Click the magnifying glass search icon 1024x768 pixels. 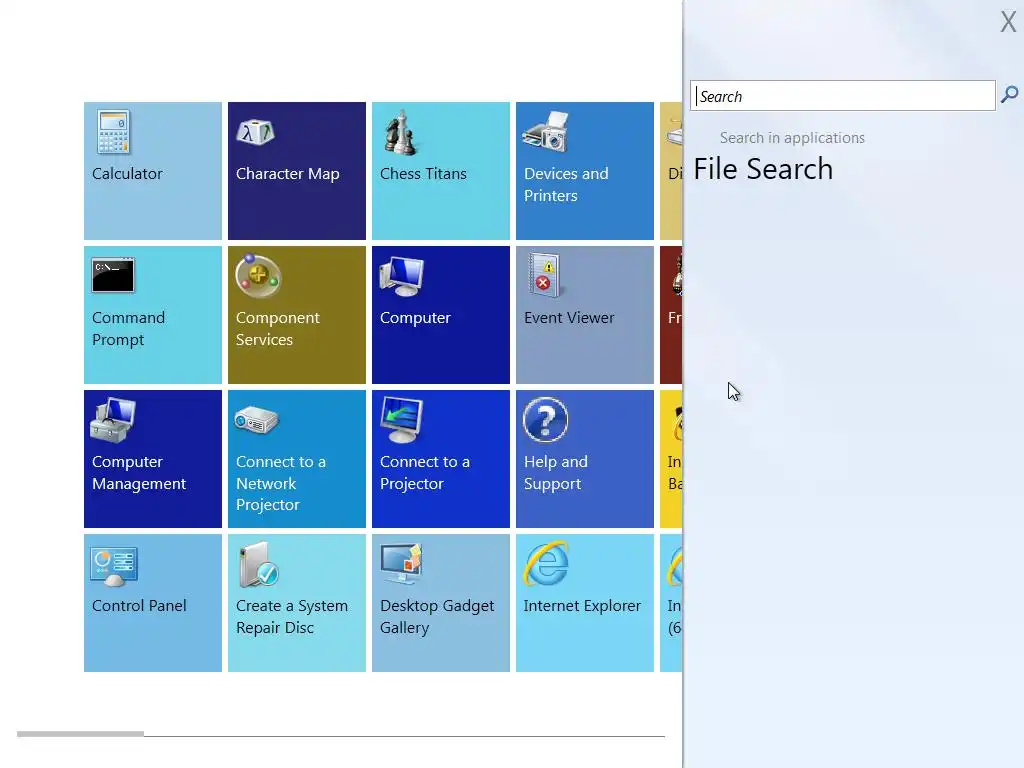pyautogui.click(x=1010, y=95)
